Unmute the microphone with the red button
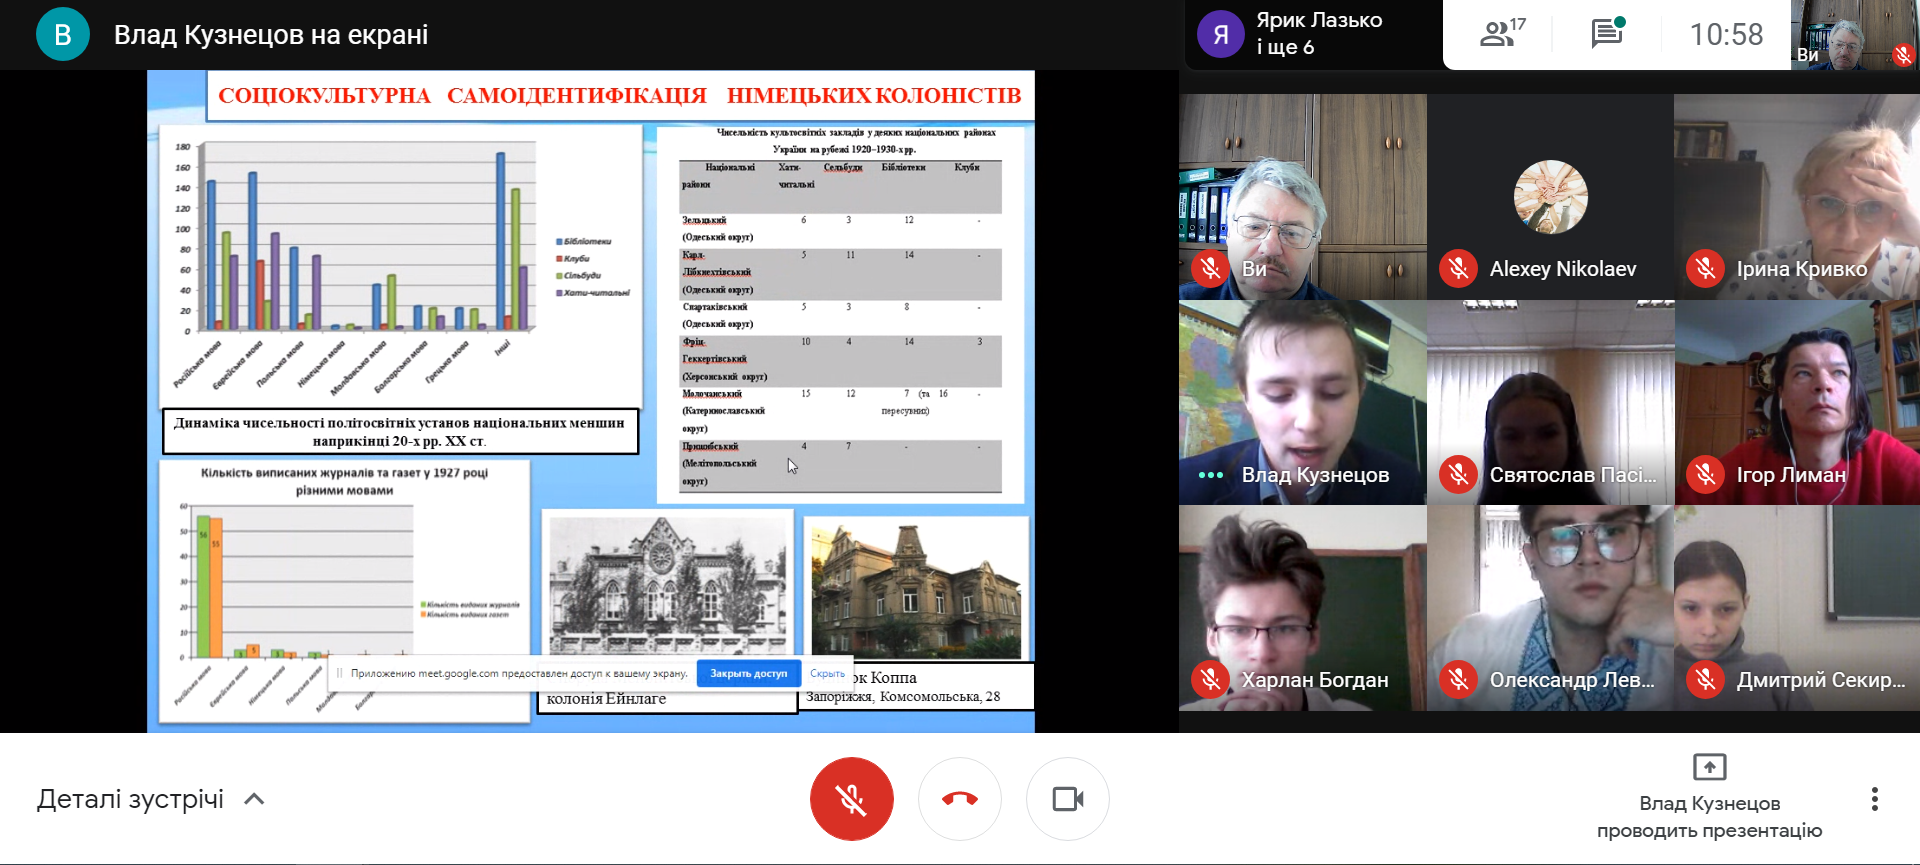The image size is (1920, 865). 852,799
